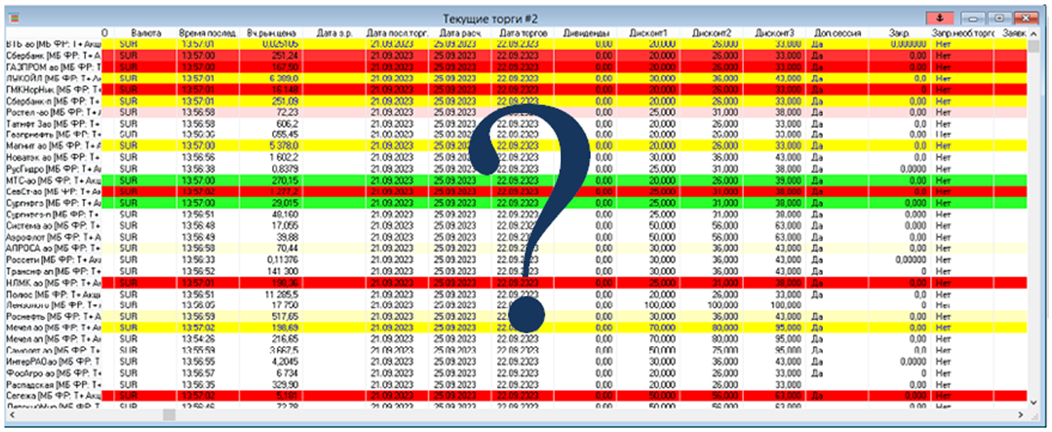The height and width of the screenshot is (432, 1052).
Task: Click price 517,65 in Роснефть row
Action: pos(285,317)
